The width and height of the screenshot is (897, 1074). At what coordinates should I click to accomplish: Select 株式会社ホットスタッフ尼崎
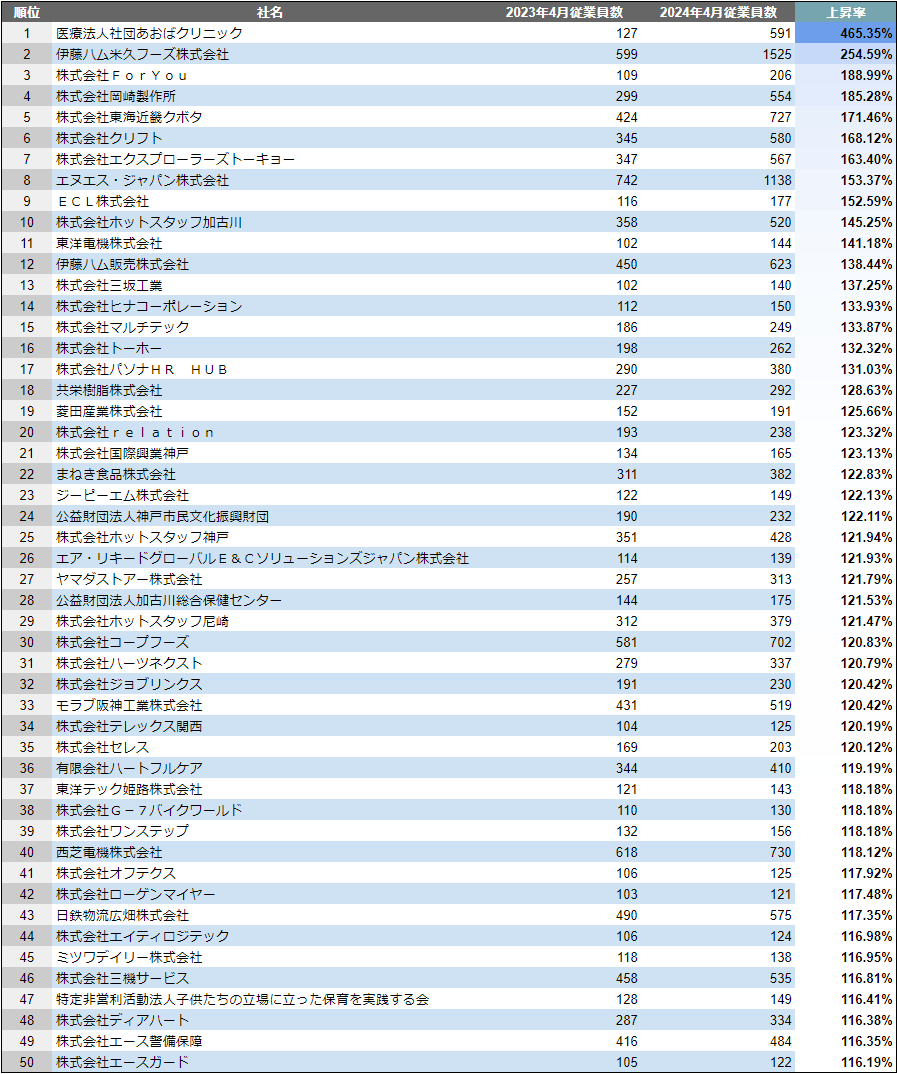(x=142, y=621)
